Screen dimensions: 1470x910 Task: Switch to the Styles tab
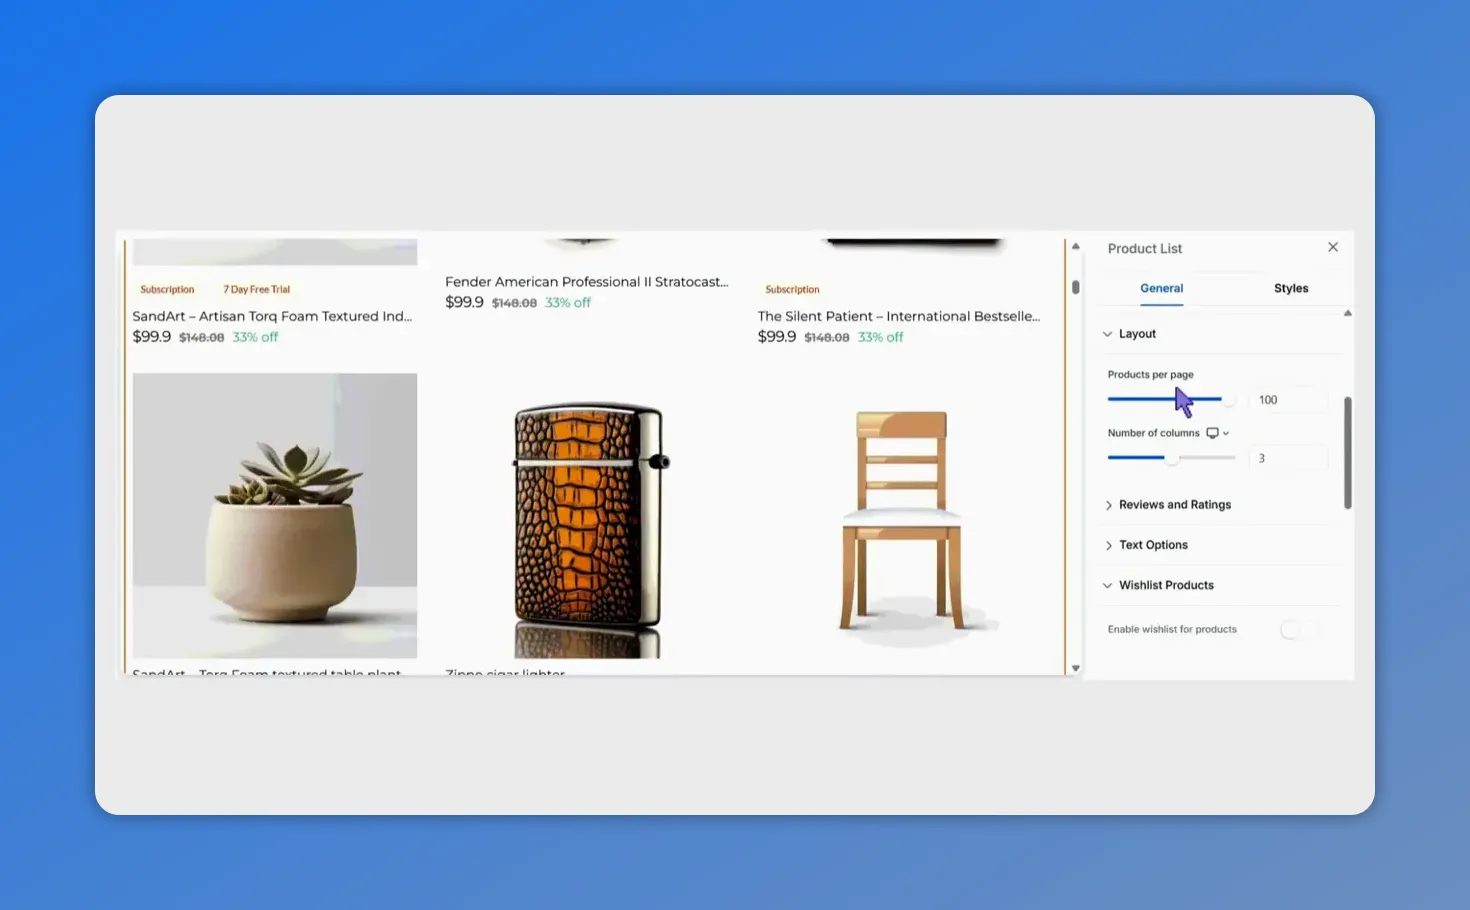pyautogui.click(x=1290, y=288)
